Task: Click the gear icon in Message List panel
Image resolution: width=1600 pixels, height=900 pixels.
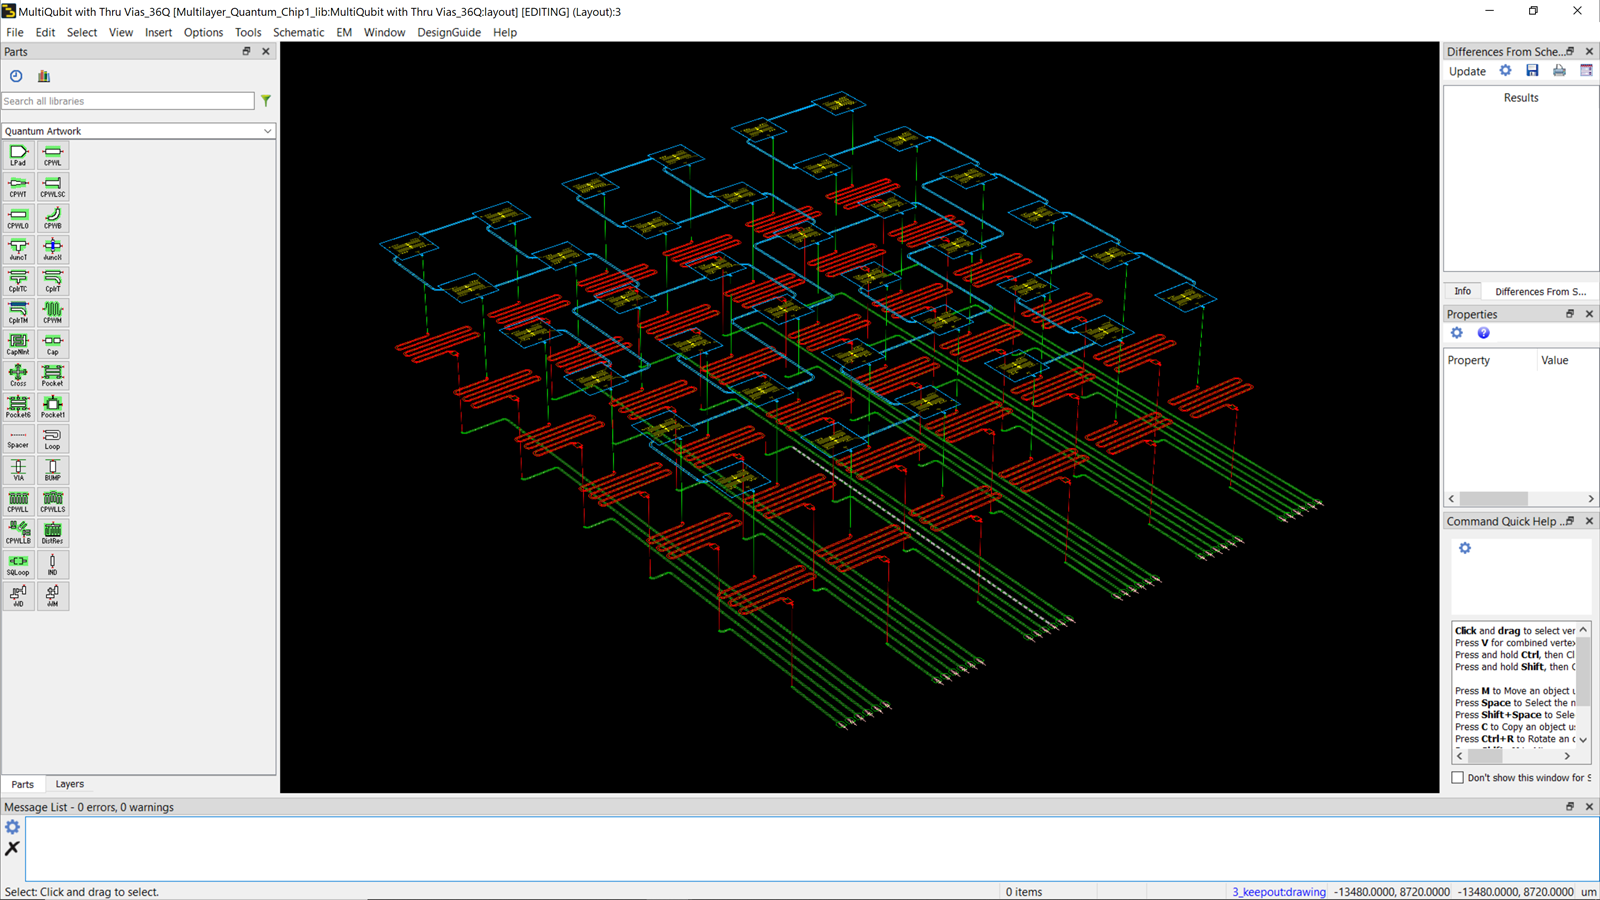Action: pos(12,827)
